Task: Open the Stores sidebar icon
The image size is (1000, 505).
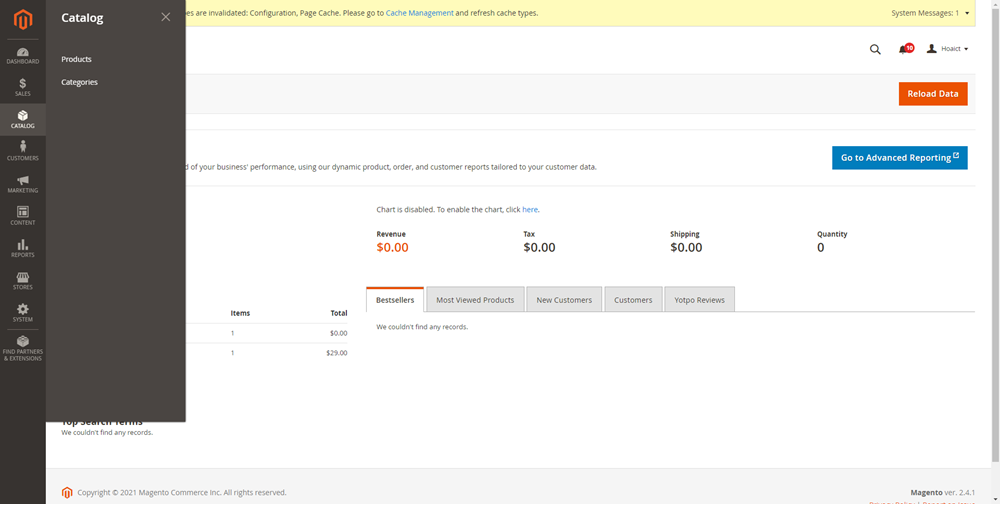Action: click(22, 280)
